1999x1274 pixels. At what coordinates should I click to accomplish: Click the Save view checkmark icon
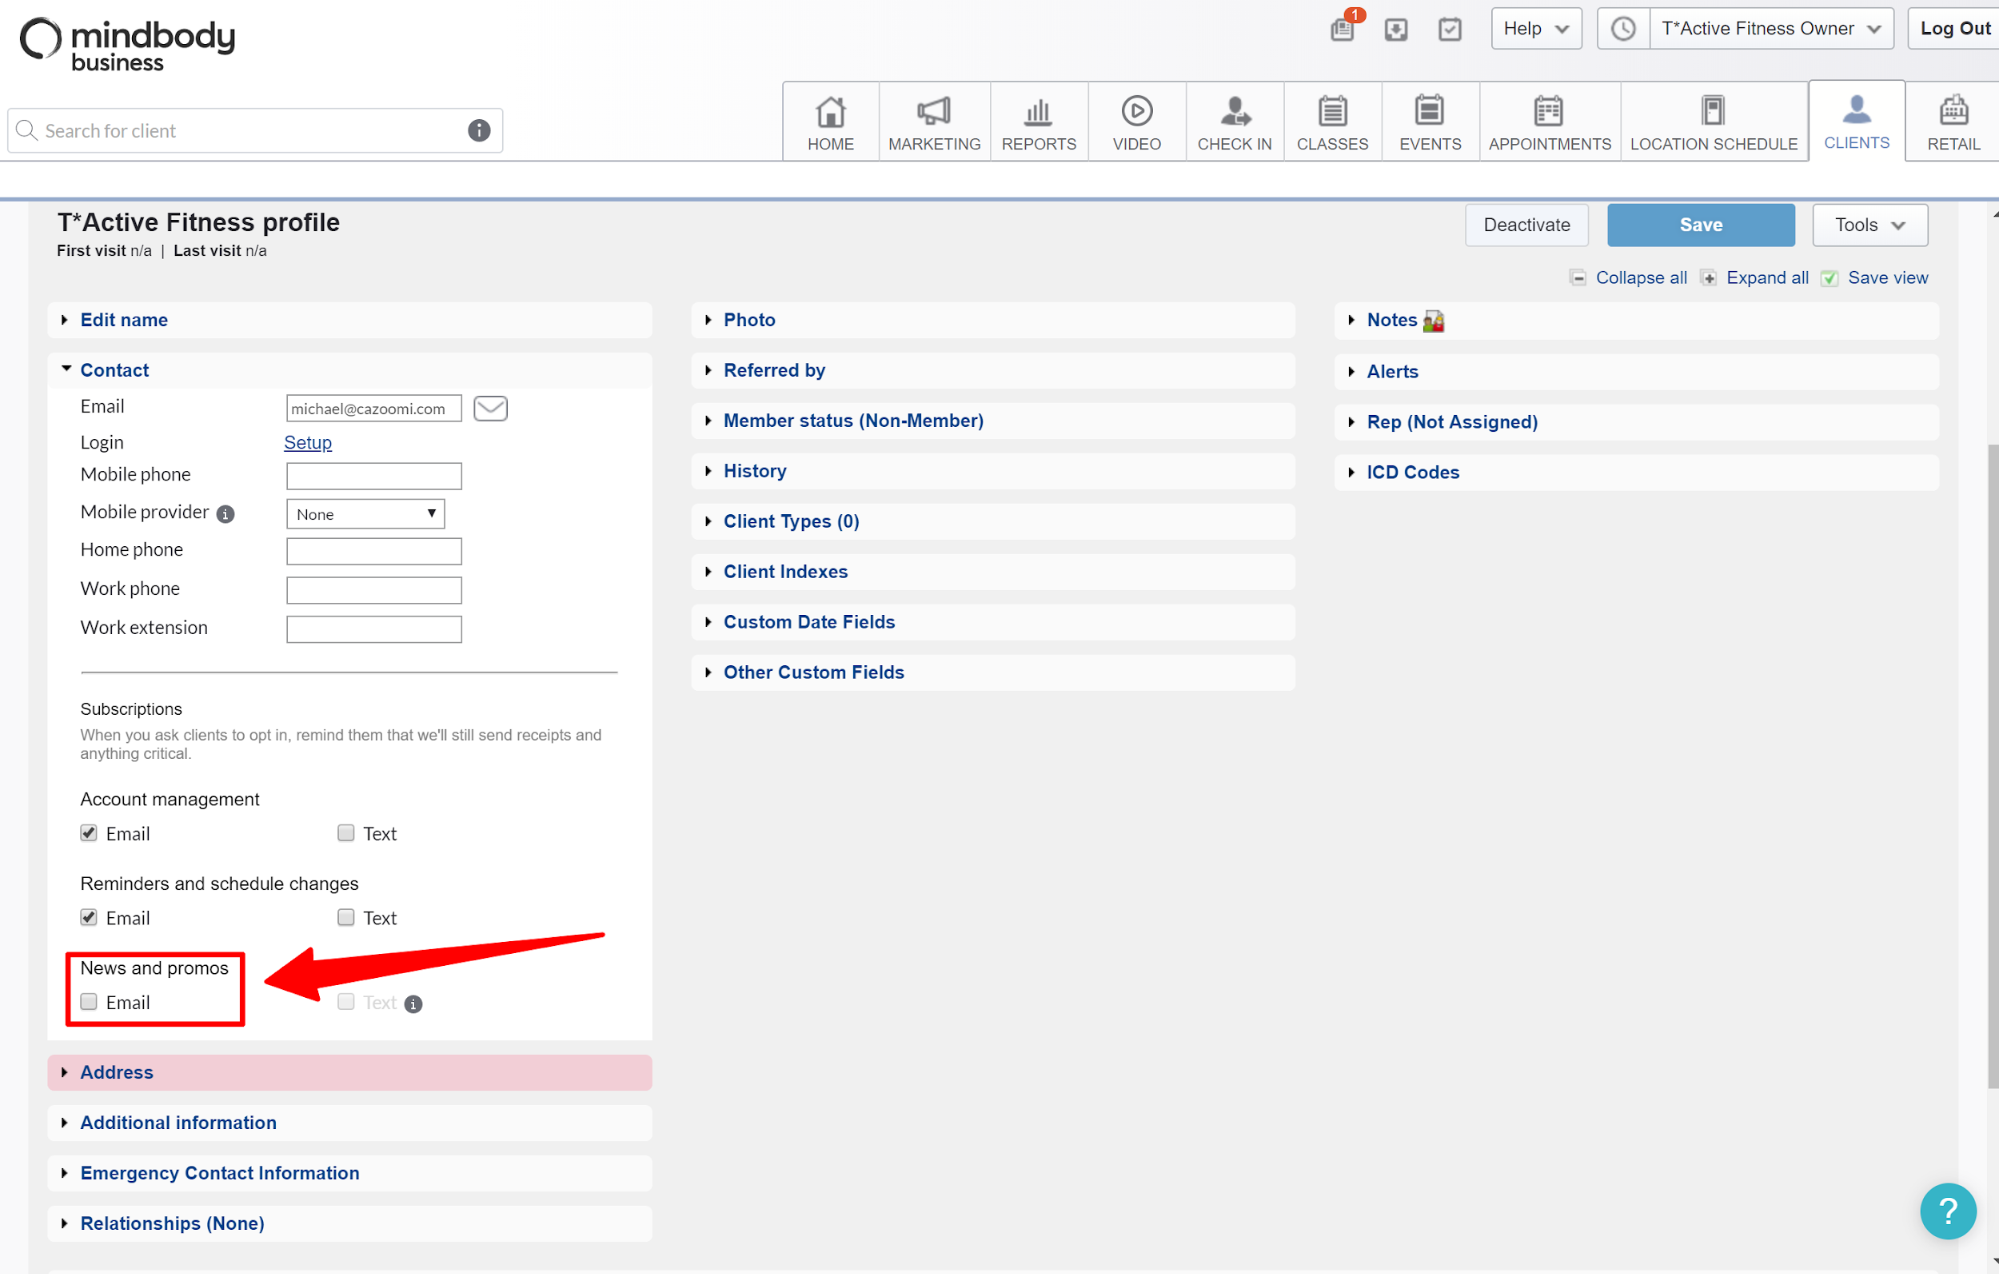pyautogui.click(x=1829, y=278)
